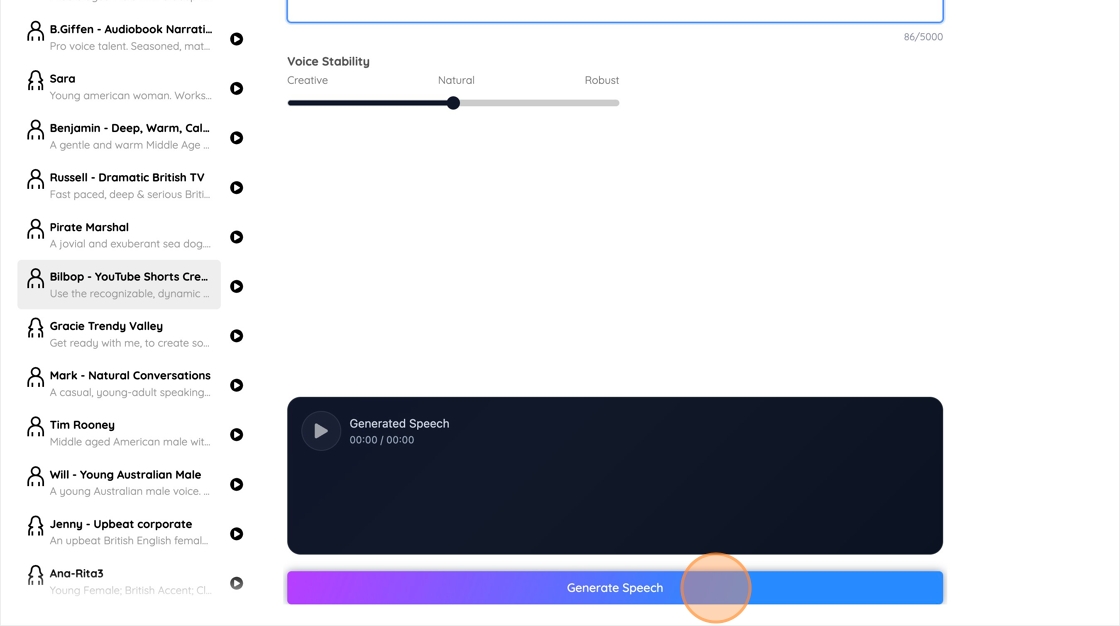Click the Voice Stability heading
This screenshot has width=1120, height=626.
click(x=329, y=61)
